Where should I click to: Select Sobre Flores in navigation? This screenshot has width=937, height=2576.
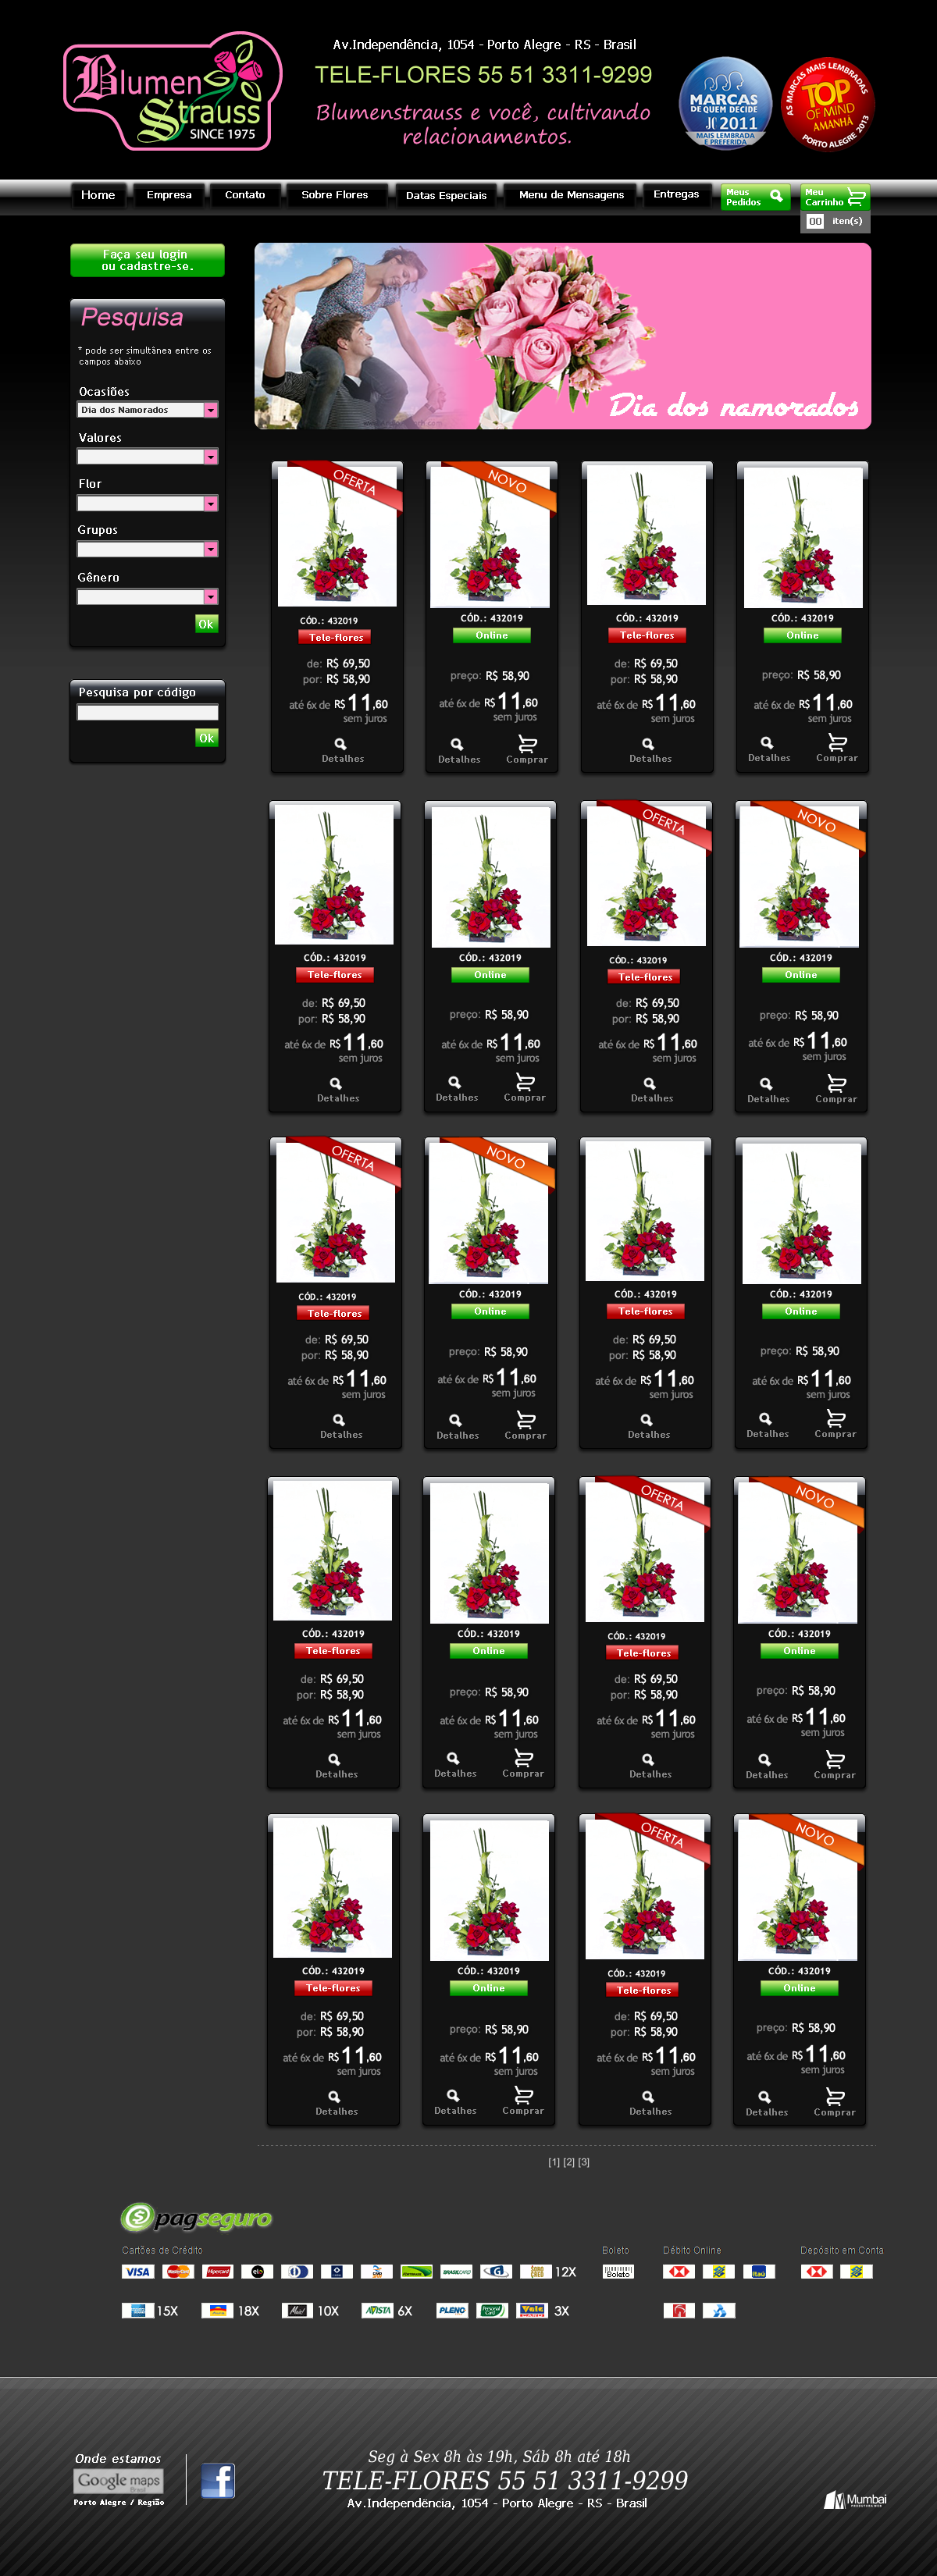point(335,195)
